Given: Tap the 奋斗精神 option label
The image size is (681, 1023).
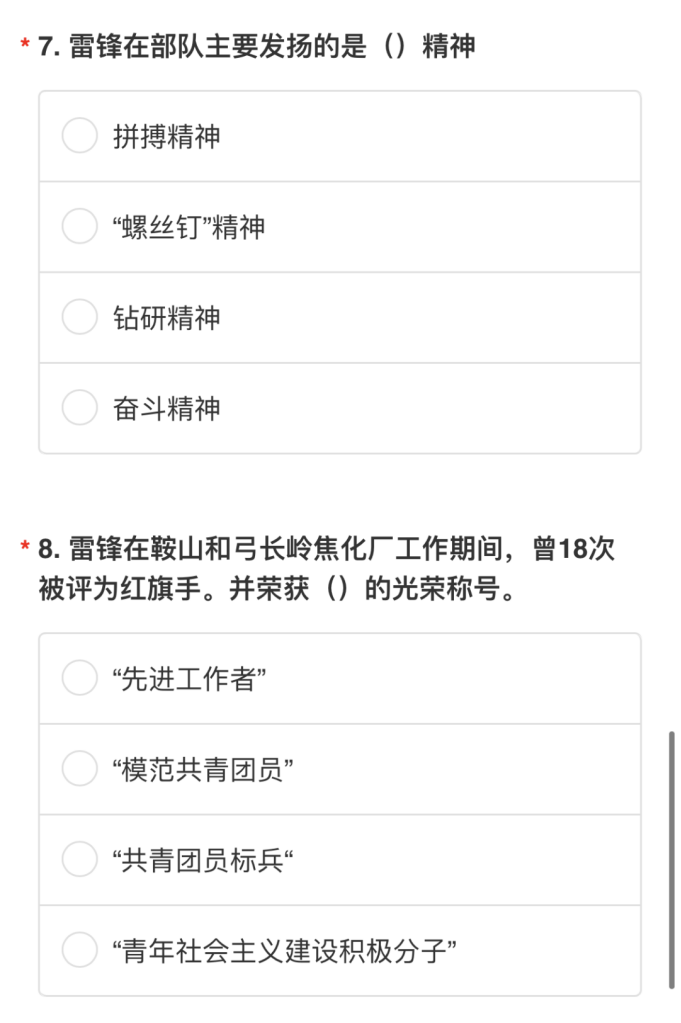Looking at the screenshot, I should pyautogui.click(x=167, y=409).
